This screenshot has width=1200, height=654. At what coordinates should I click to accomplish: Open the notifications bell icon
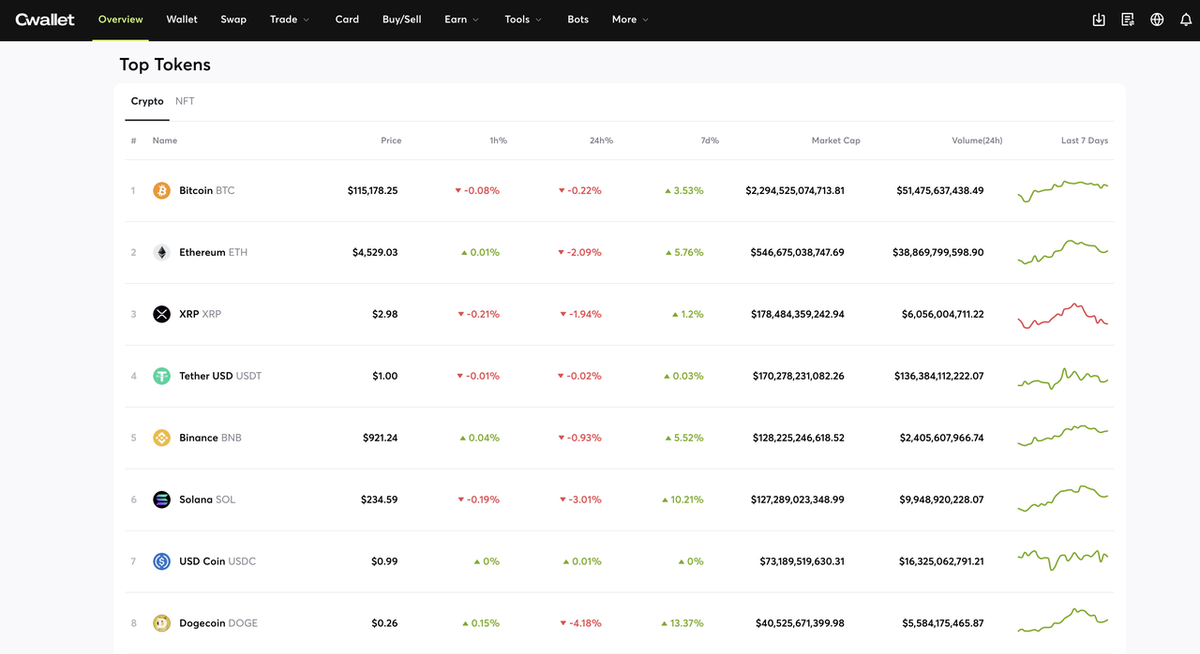pos(1186,19)
